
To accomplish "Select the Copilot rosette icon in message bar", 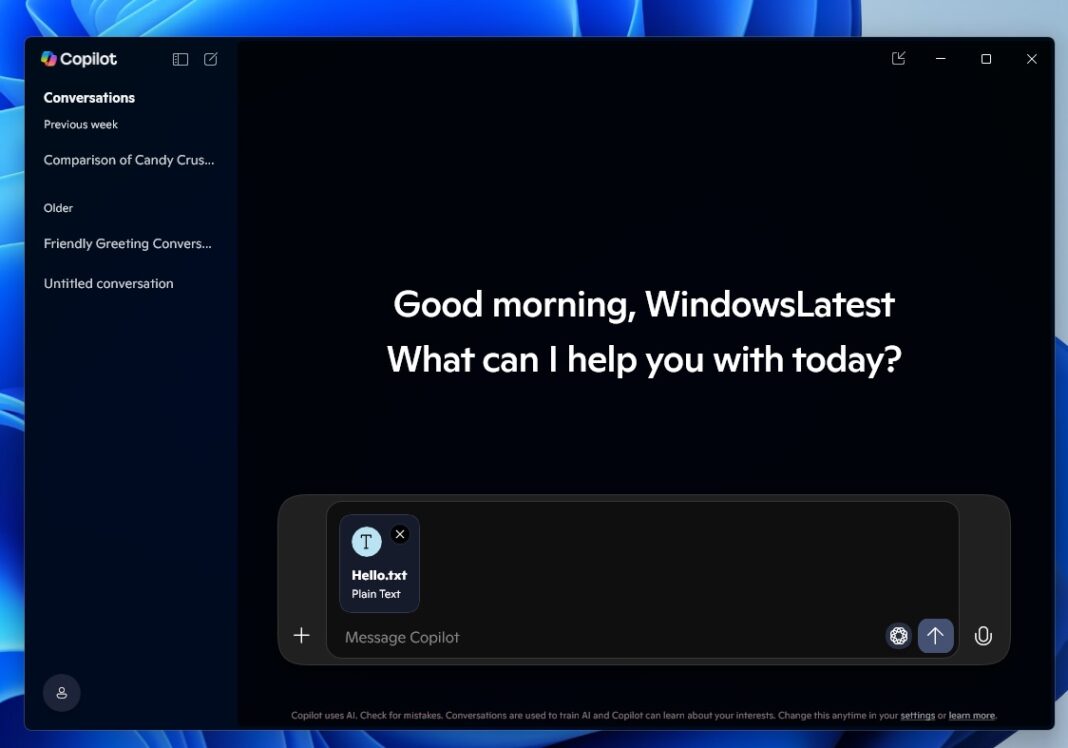I will [898, 636].
